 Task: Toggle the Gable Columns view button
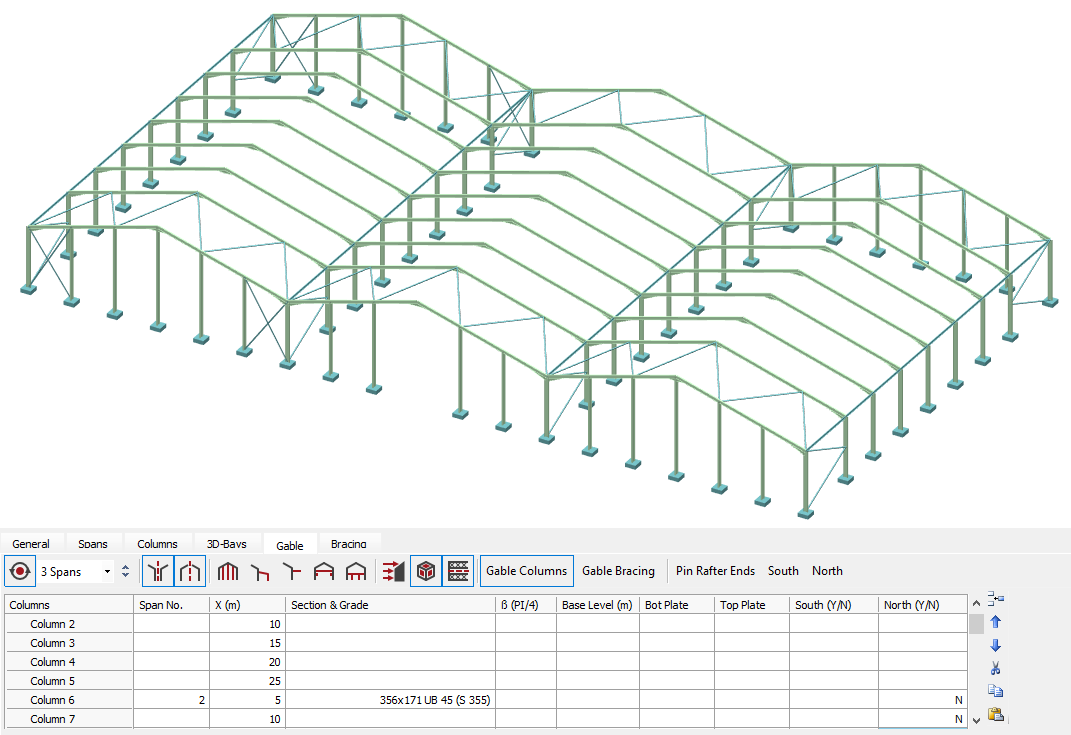click(x=526, y=571)
